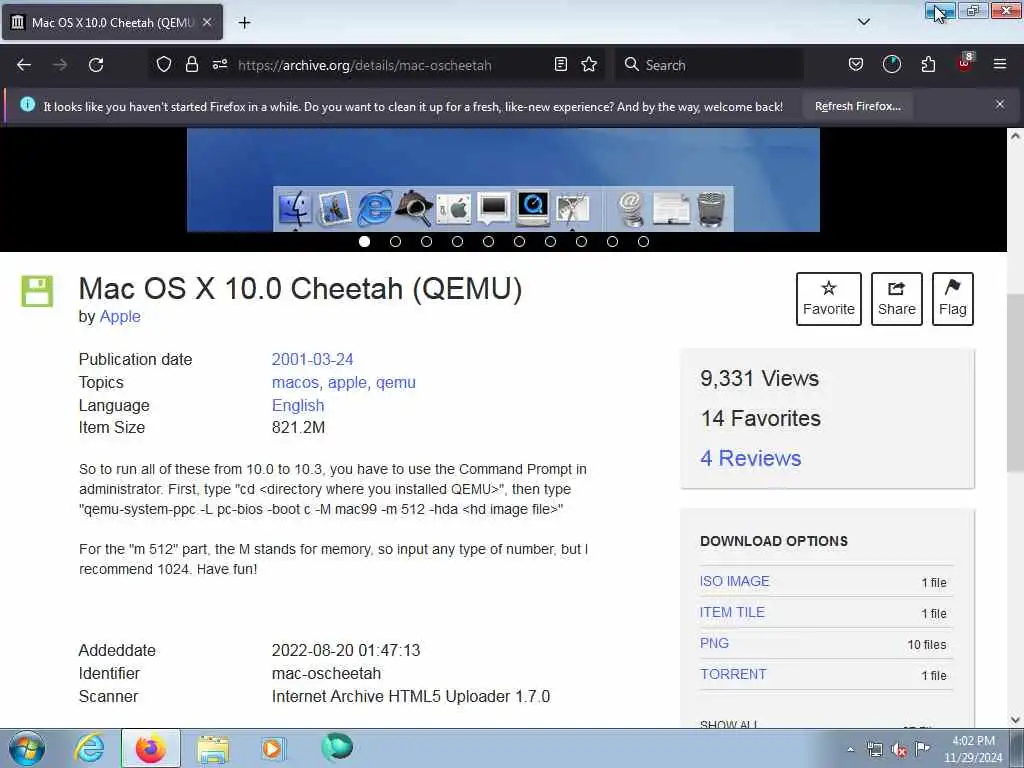Select the eighth carousel dot
Viewport: 1024px width, 768px height.
pos(581,242)
